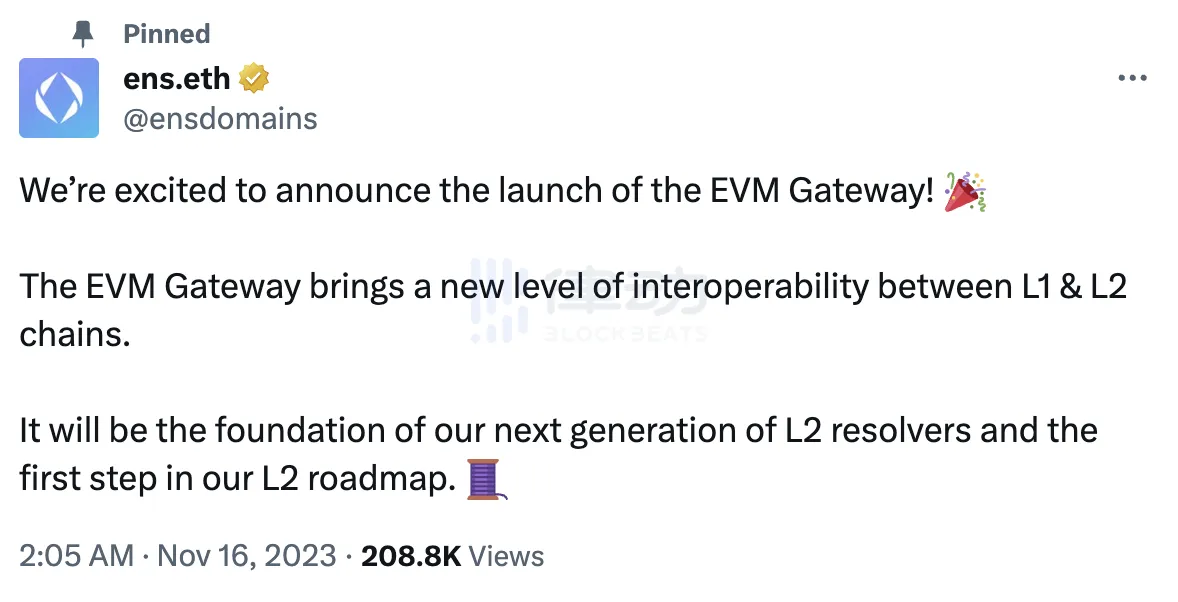1178x602 pixels.
Task: Open the three-dot more options menu
Action: 1131,78
